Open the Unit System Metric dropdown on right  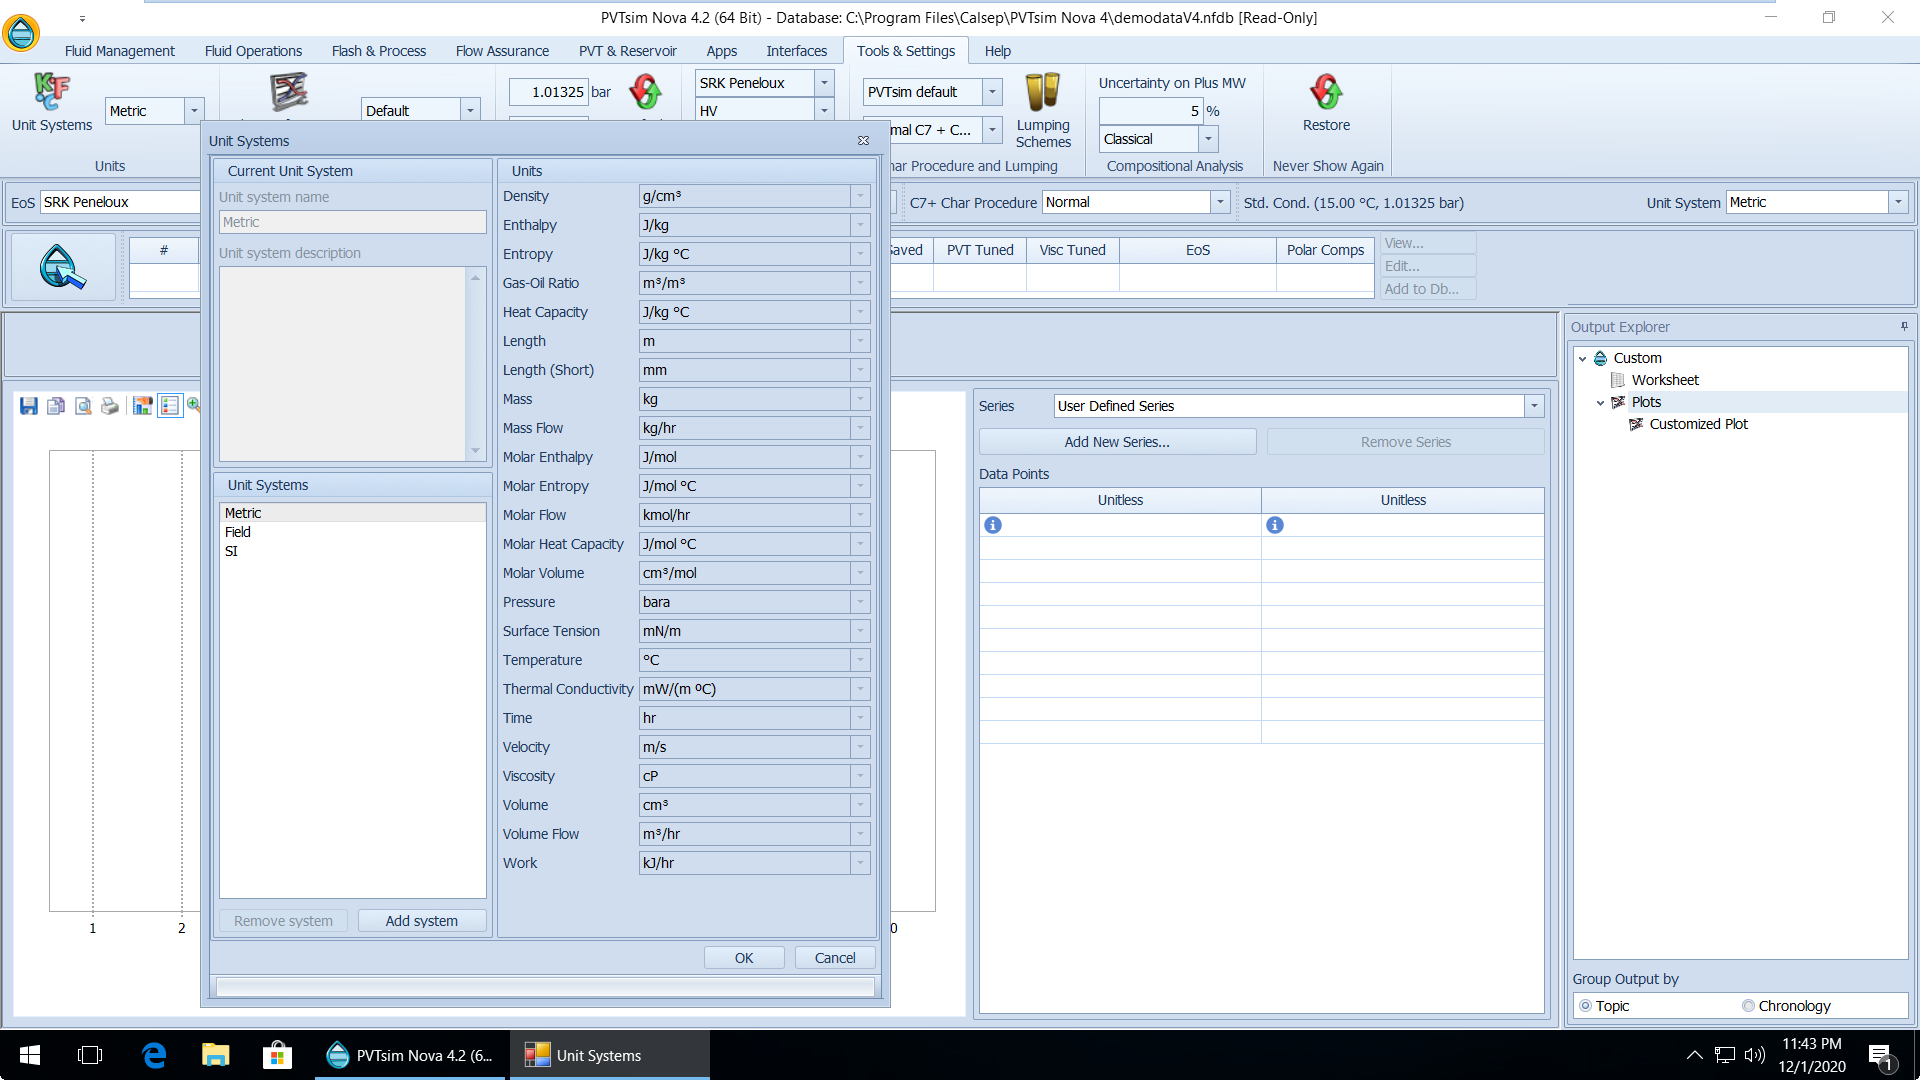click(1898, 202)
